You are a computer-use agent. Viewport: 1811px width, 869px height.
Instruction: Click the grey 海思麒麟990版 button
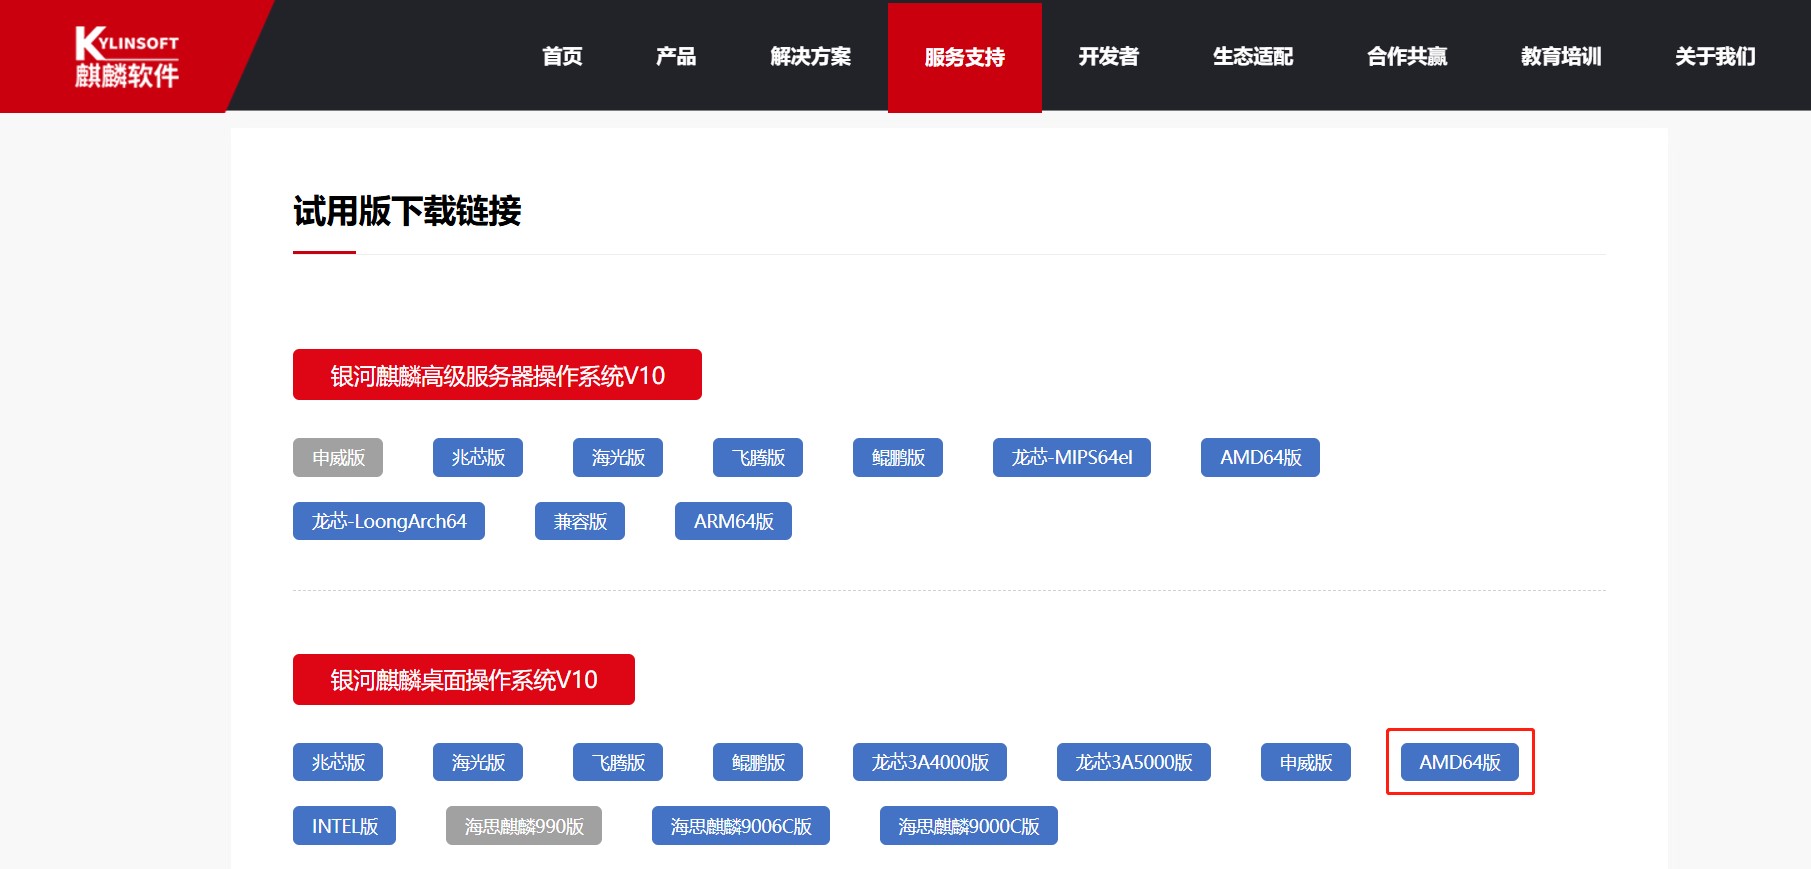[x=524, y=826]
